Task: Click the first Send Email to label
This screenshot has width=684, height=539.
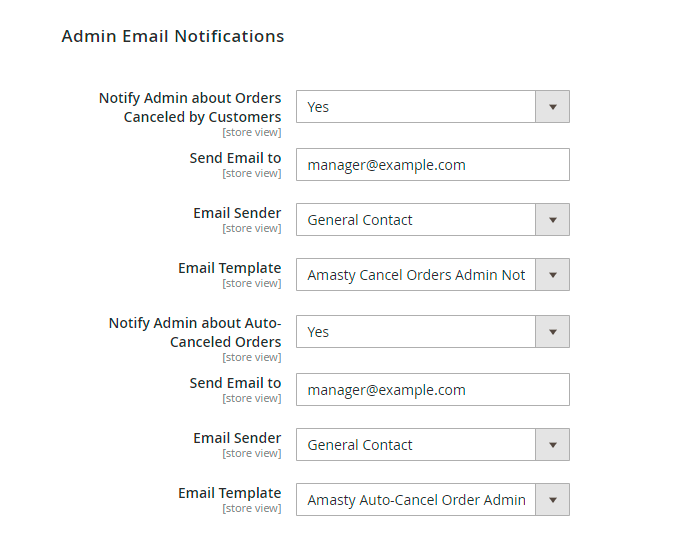Action: pyautogui.click(x=235, y=158)
